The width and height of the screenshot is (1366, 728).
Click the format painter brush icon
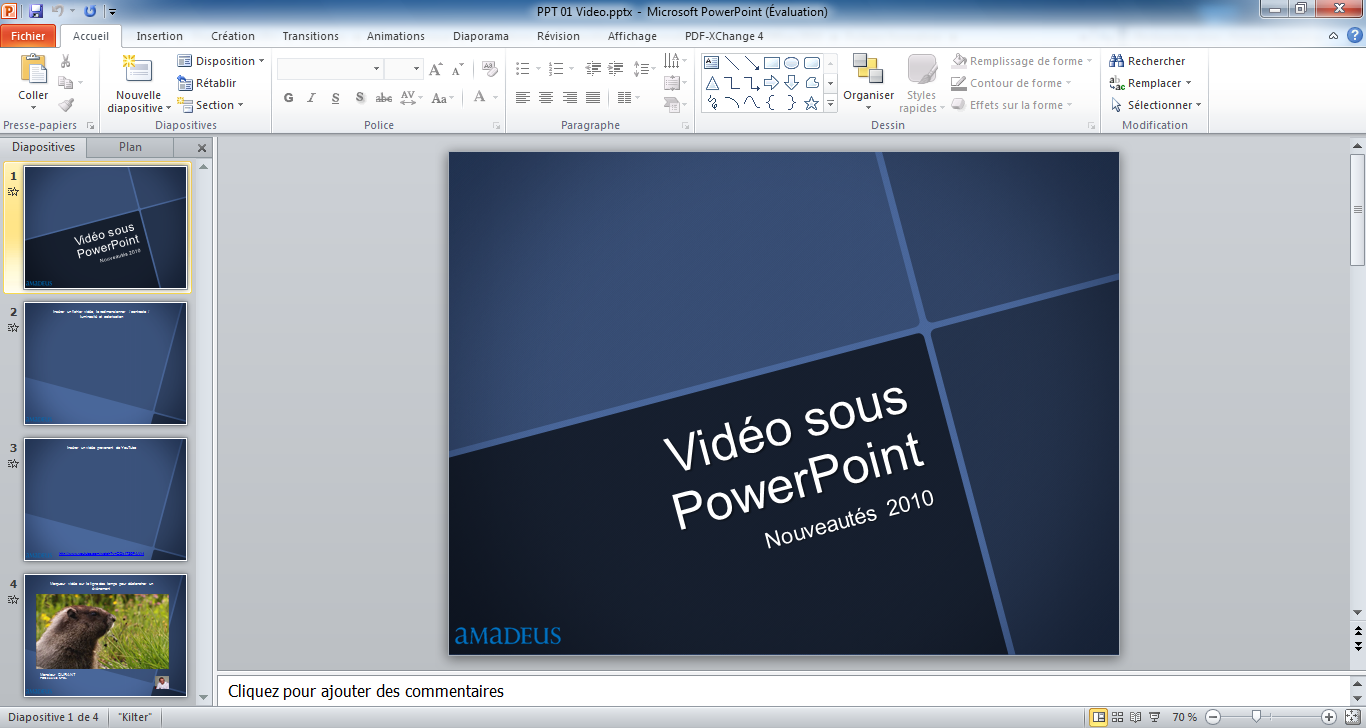(66, 105)
